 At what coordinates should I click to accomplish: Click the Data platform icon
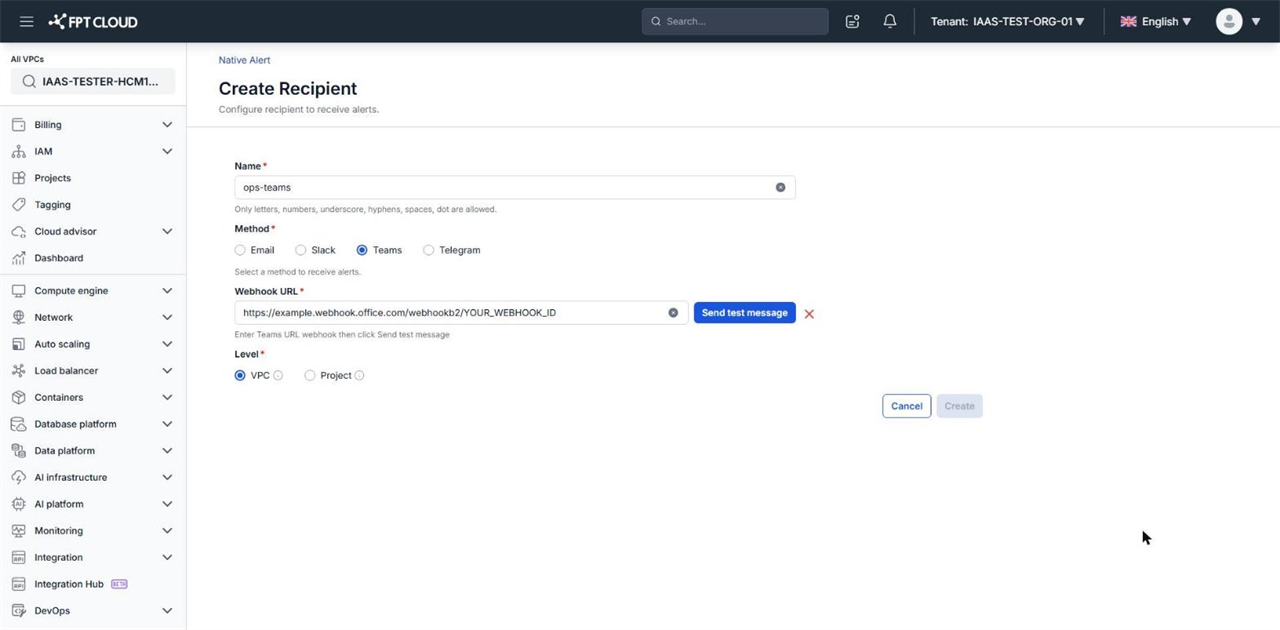pos(18,451)
